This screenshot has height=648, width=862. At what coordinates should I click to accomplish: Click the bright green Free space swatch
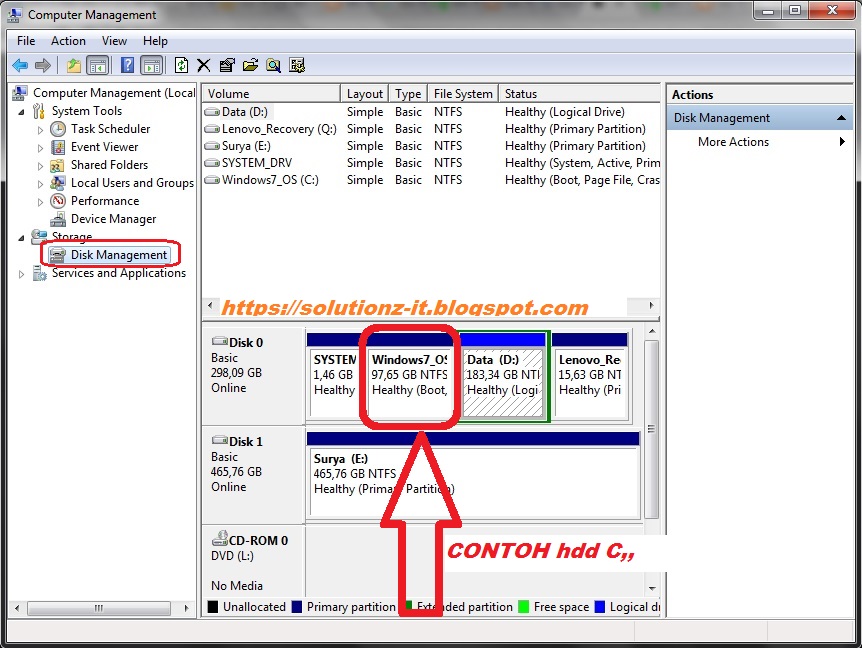click(523, 607)
